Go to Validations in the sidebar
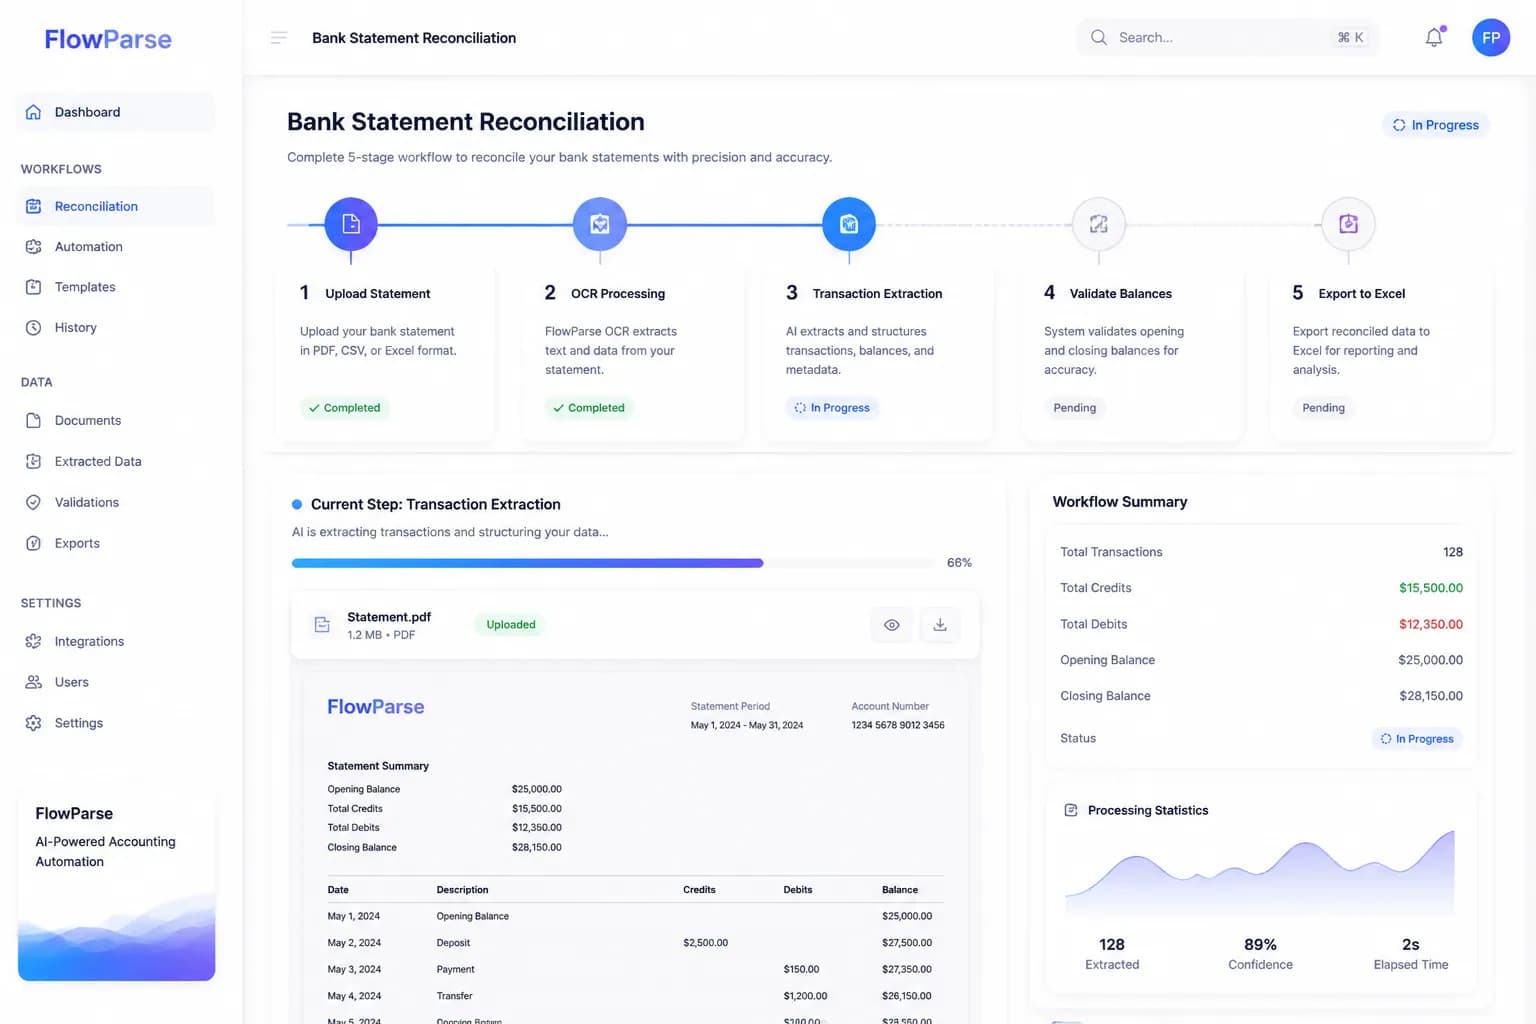The height and width of the screenshot is (1024, 1536). 115,503
